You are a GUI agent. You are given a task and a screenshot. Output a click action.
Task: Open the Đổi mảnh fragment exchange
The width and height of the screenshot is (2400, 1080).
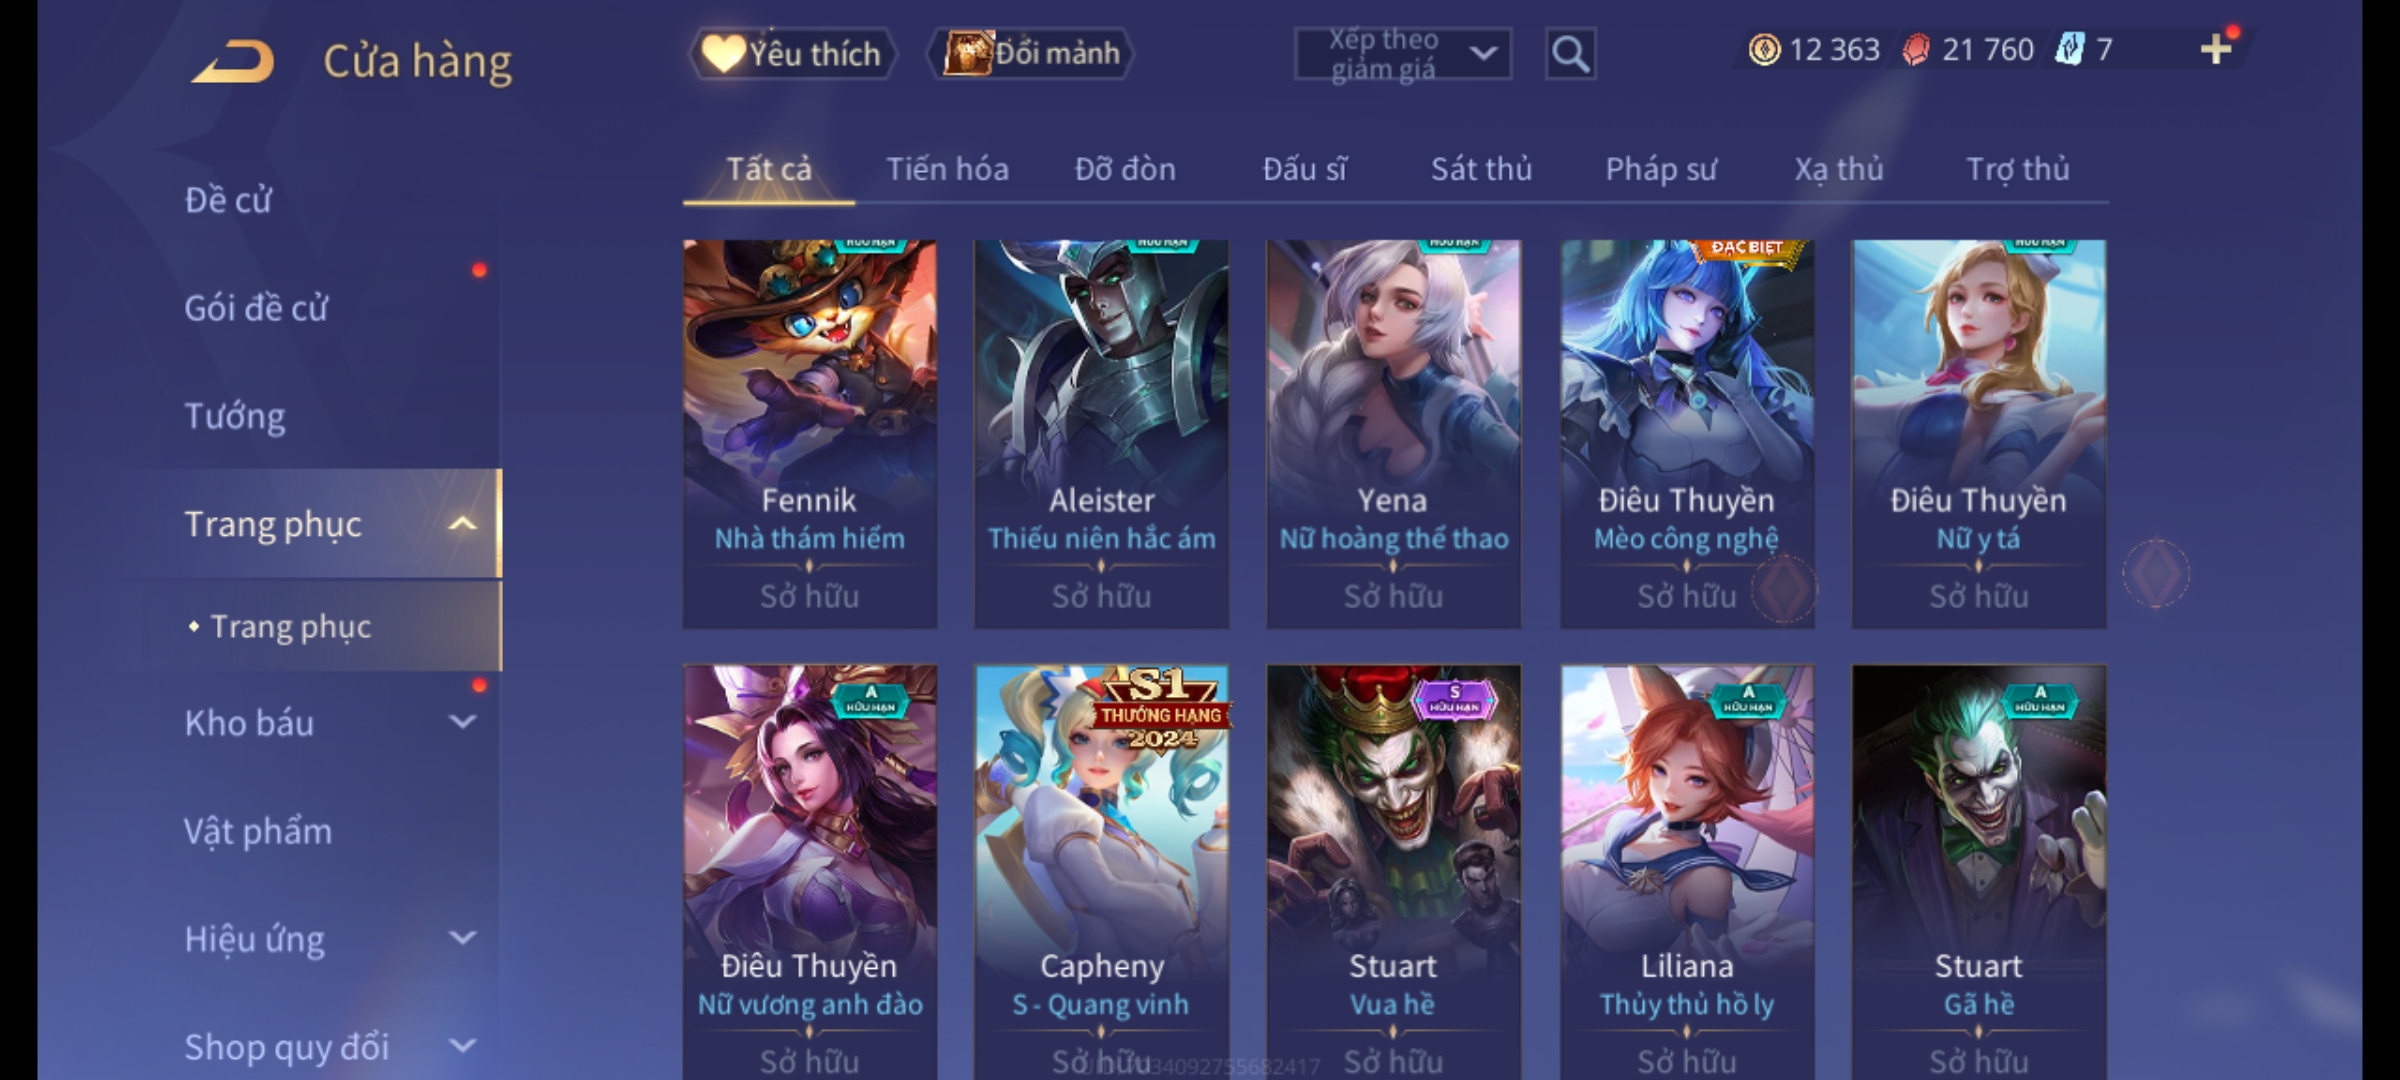tap(1032, 54)
